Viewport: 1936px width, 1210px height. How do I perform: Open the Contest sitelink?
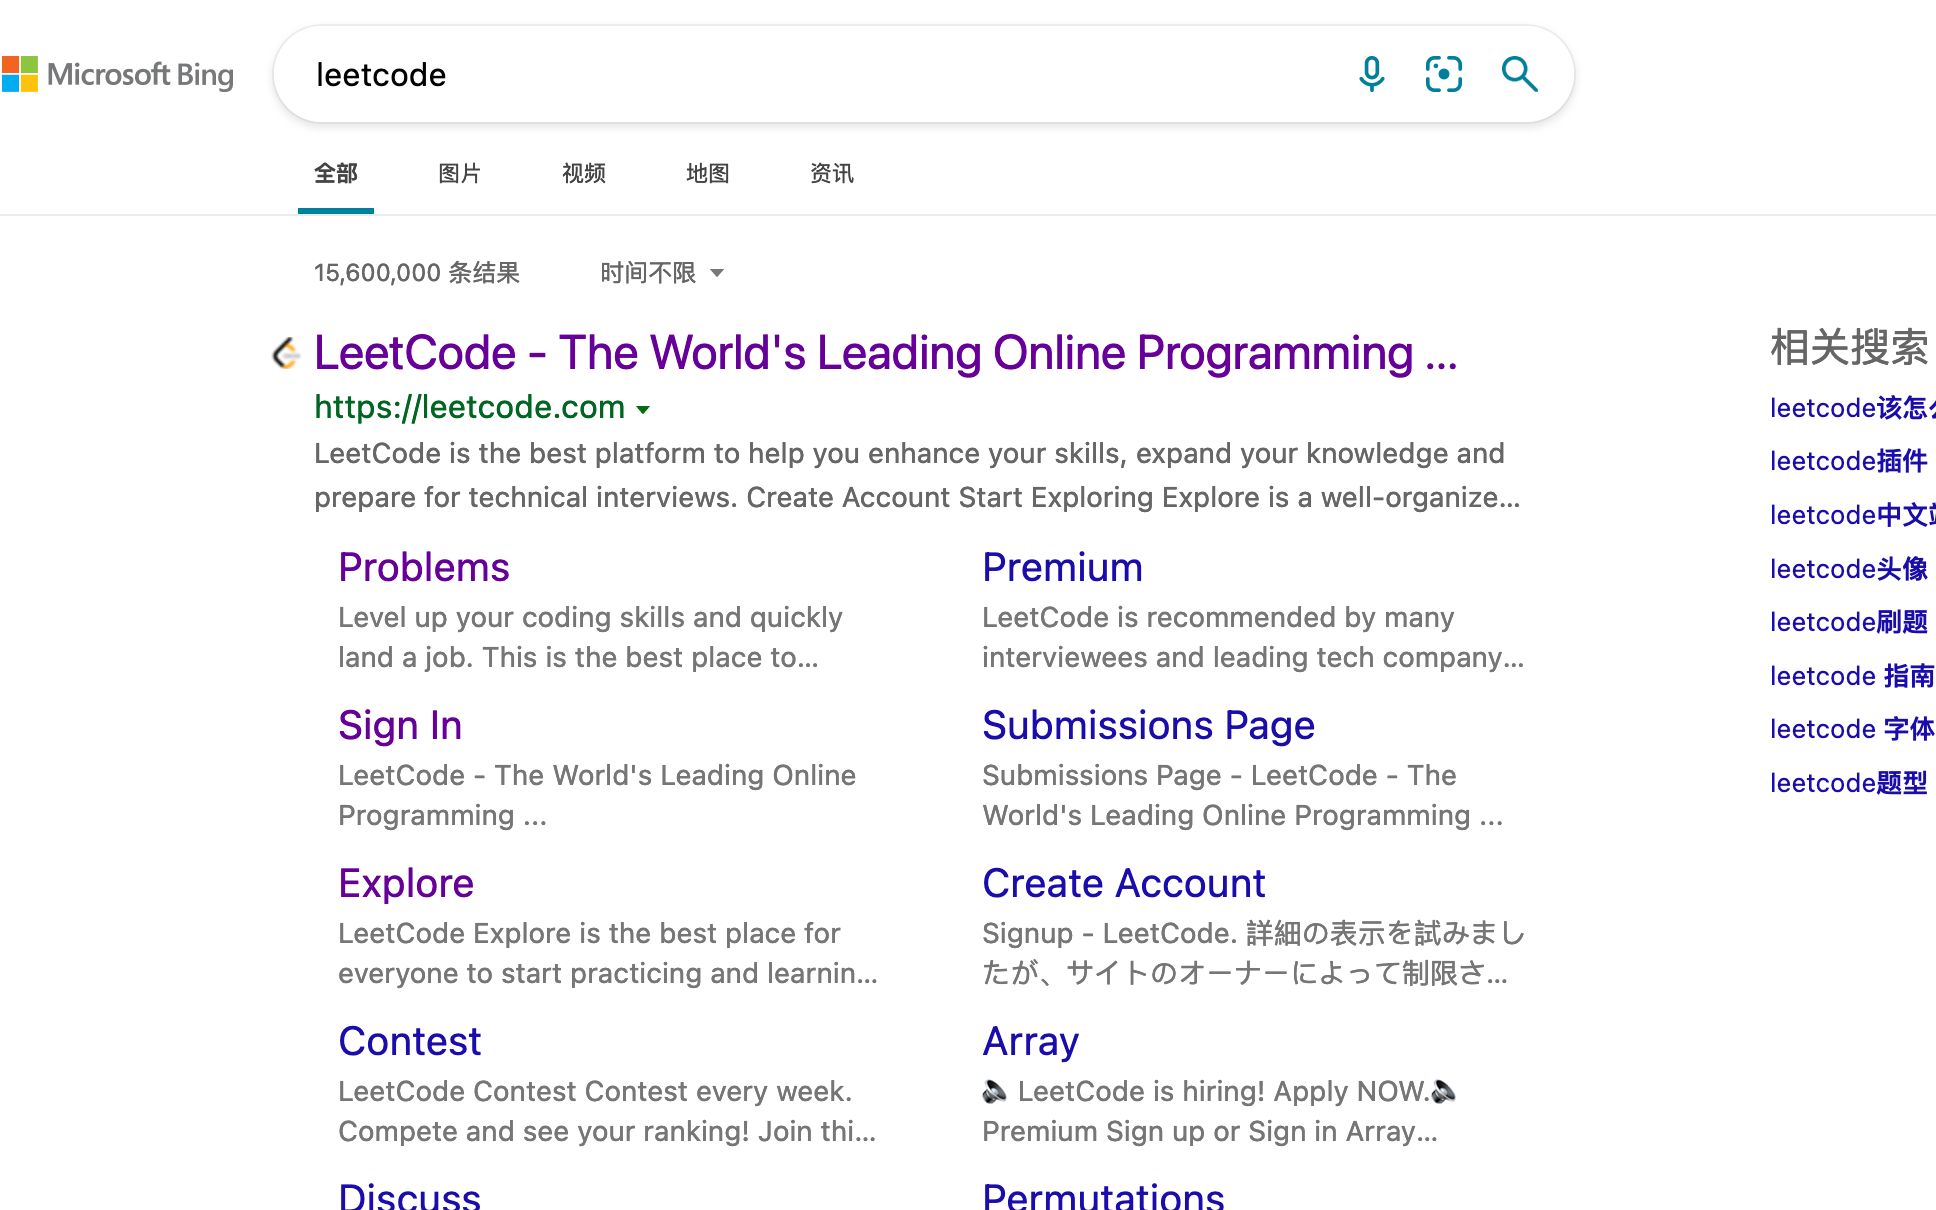pos(409,1041)
